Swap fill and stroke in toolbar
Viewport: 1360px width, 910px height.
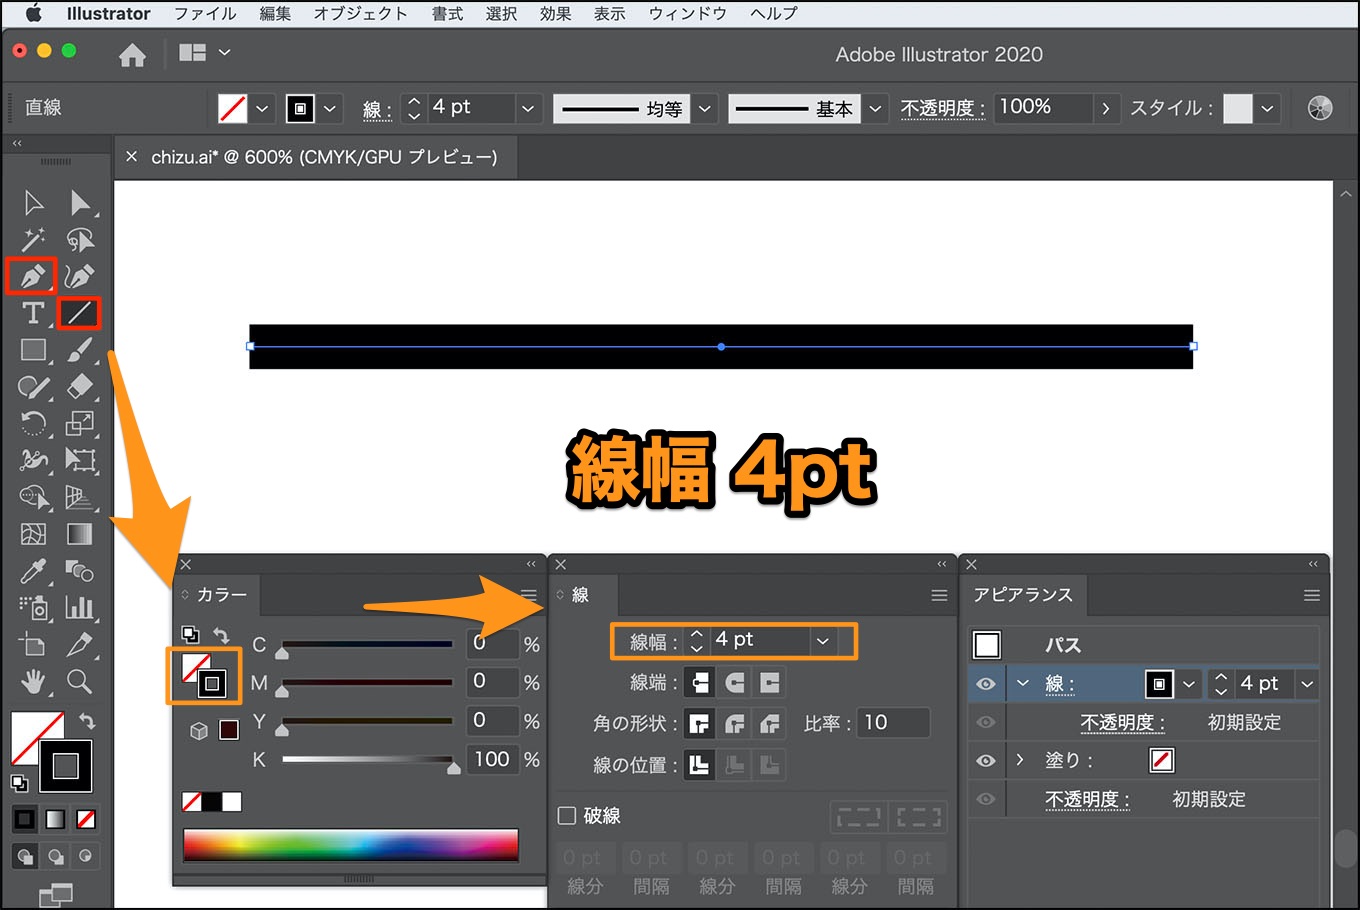[86, 720]
